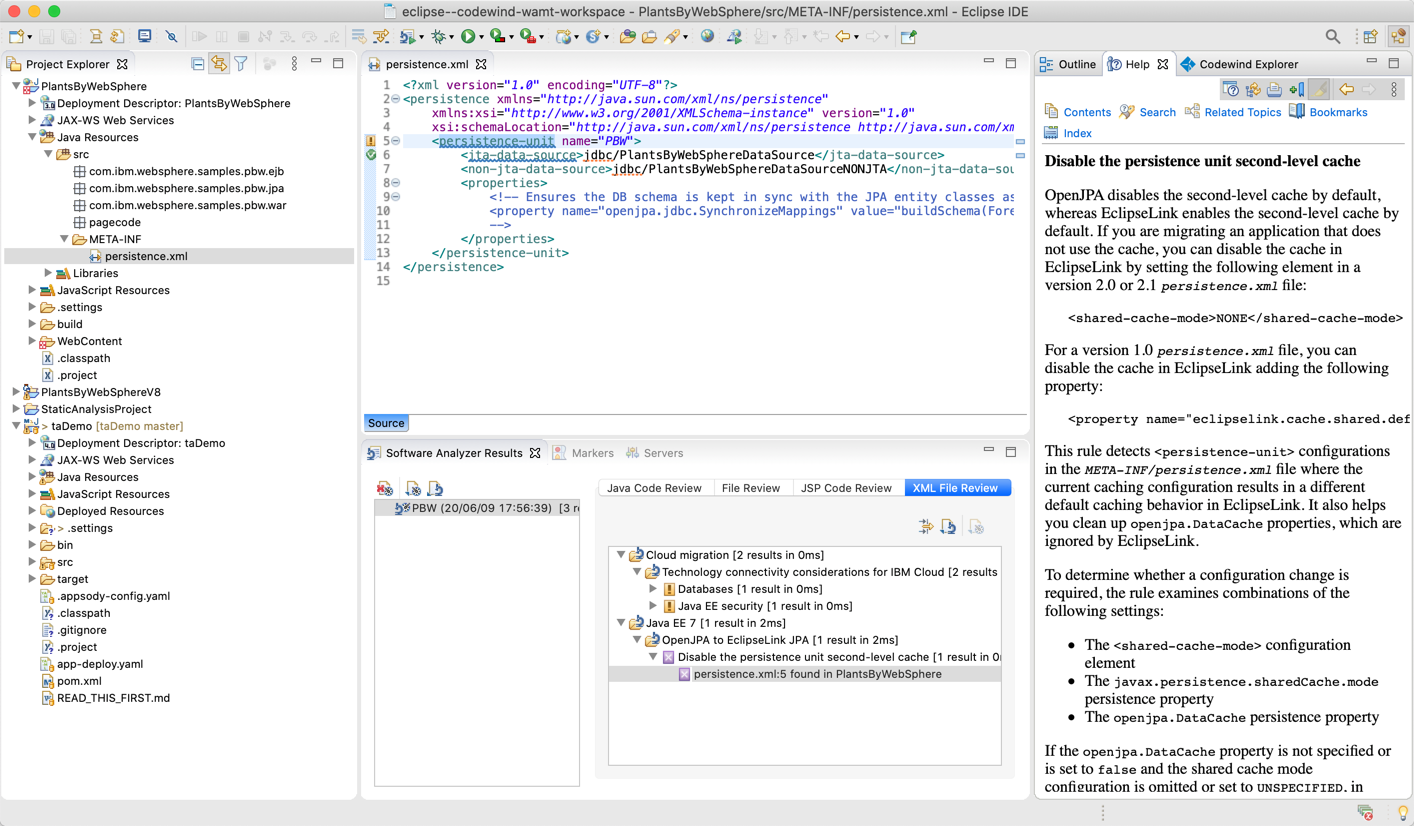Collapse the META-INF folder
This screenshot has height=826, width=1414.
[64, 239]
